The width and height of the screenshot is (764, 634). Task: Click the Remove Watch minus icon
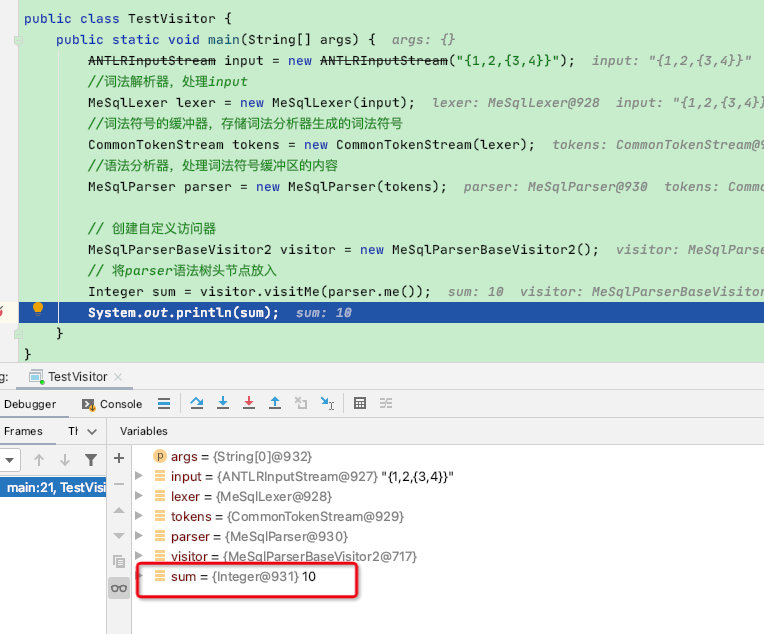point(119,484)
